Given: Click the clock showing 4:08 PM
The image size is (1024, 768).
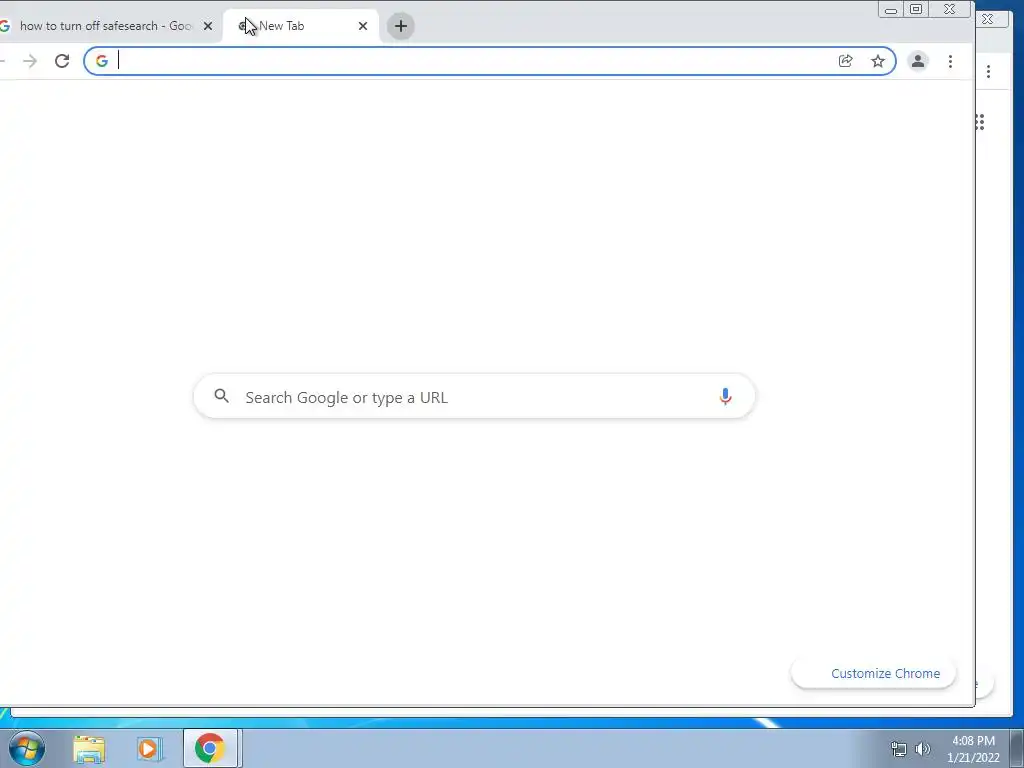Looking at the screenshot, I should (973, 749).
